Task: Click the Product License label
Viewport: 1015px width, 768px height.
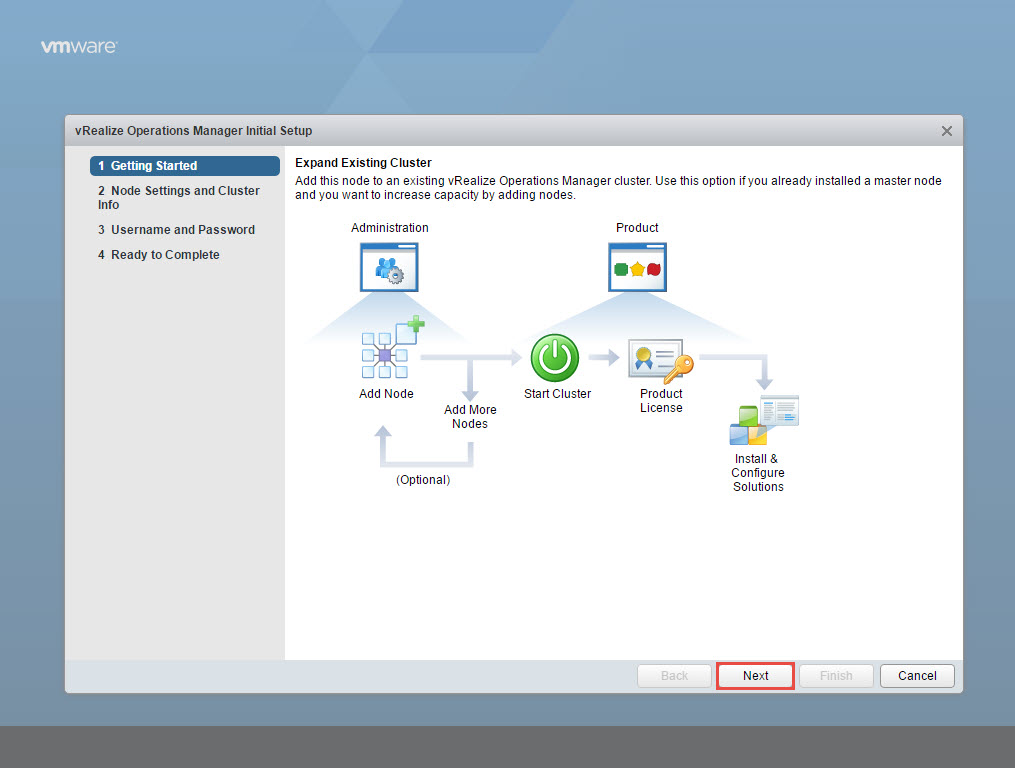Action: point(661,401)
